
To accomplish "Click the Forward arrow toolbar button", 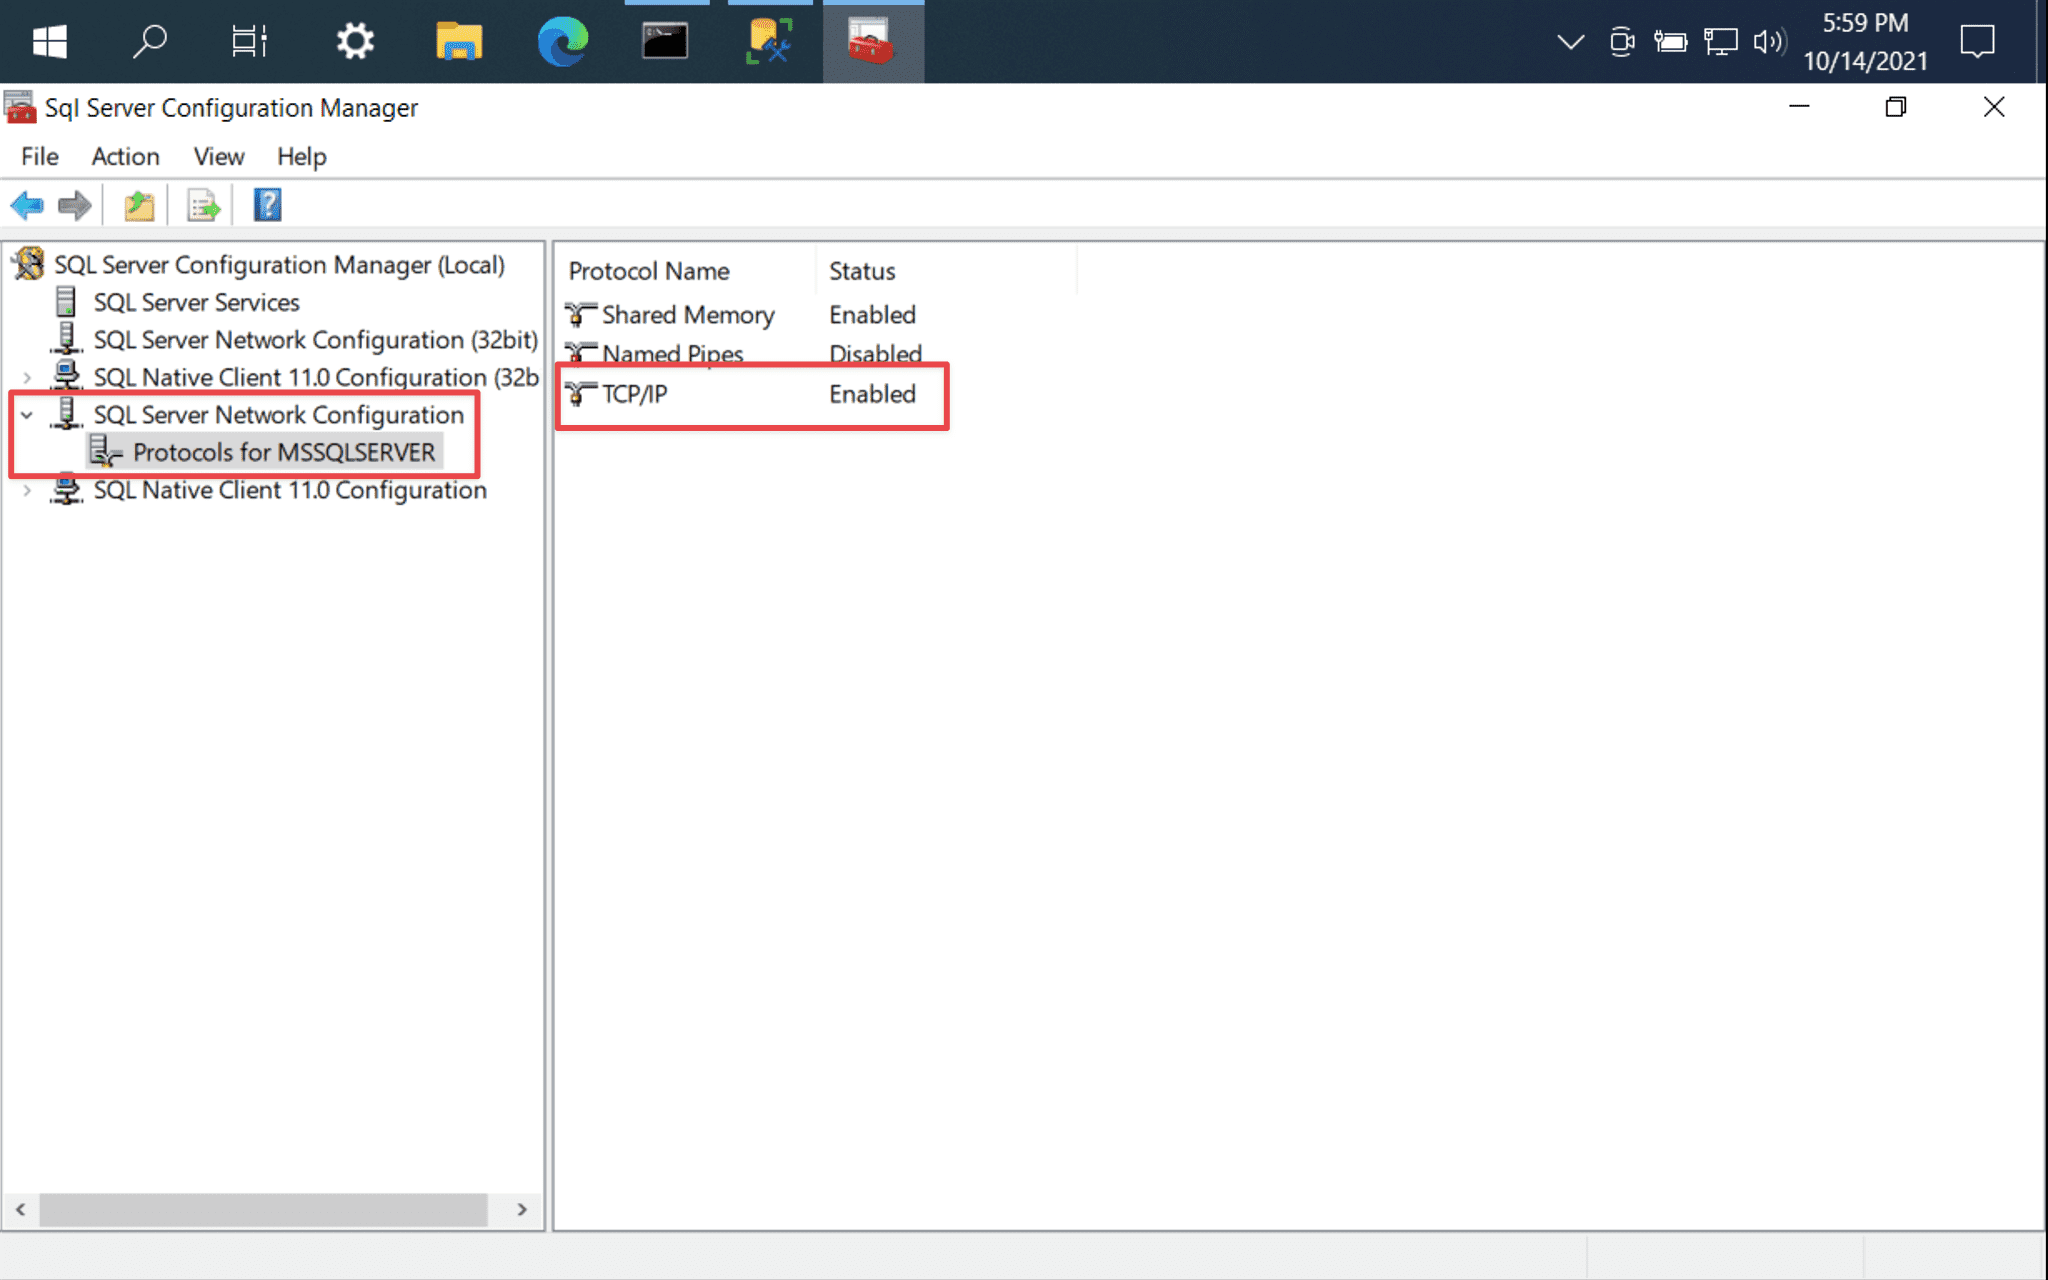I will 75,206.
